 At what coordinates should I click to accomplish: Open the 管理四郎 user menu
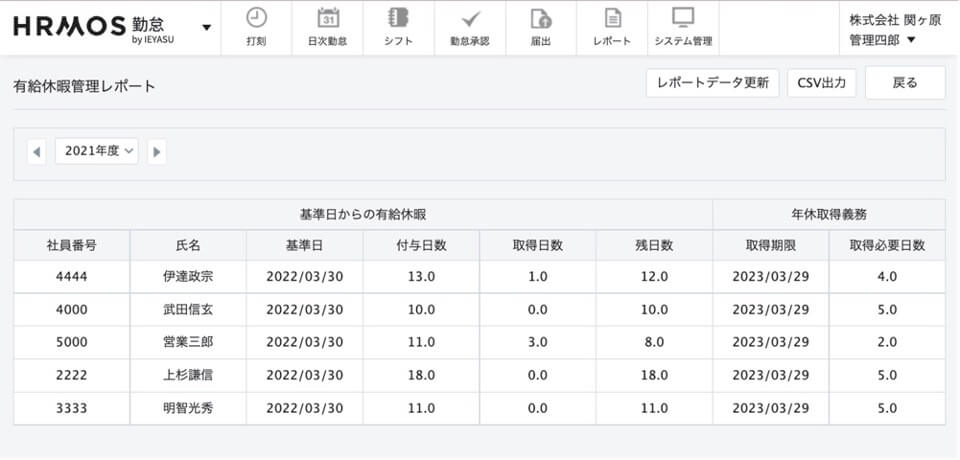point(881,39)
